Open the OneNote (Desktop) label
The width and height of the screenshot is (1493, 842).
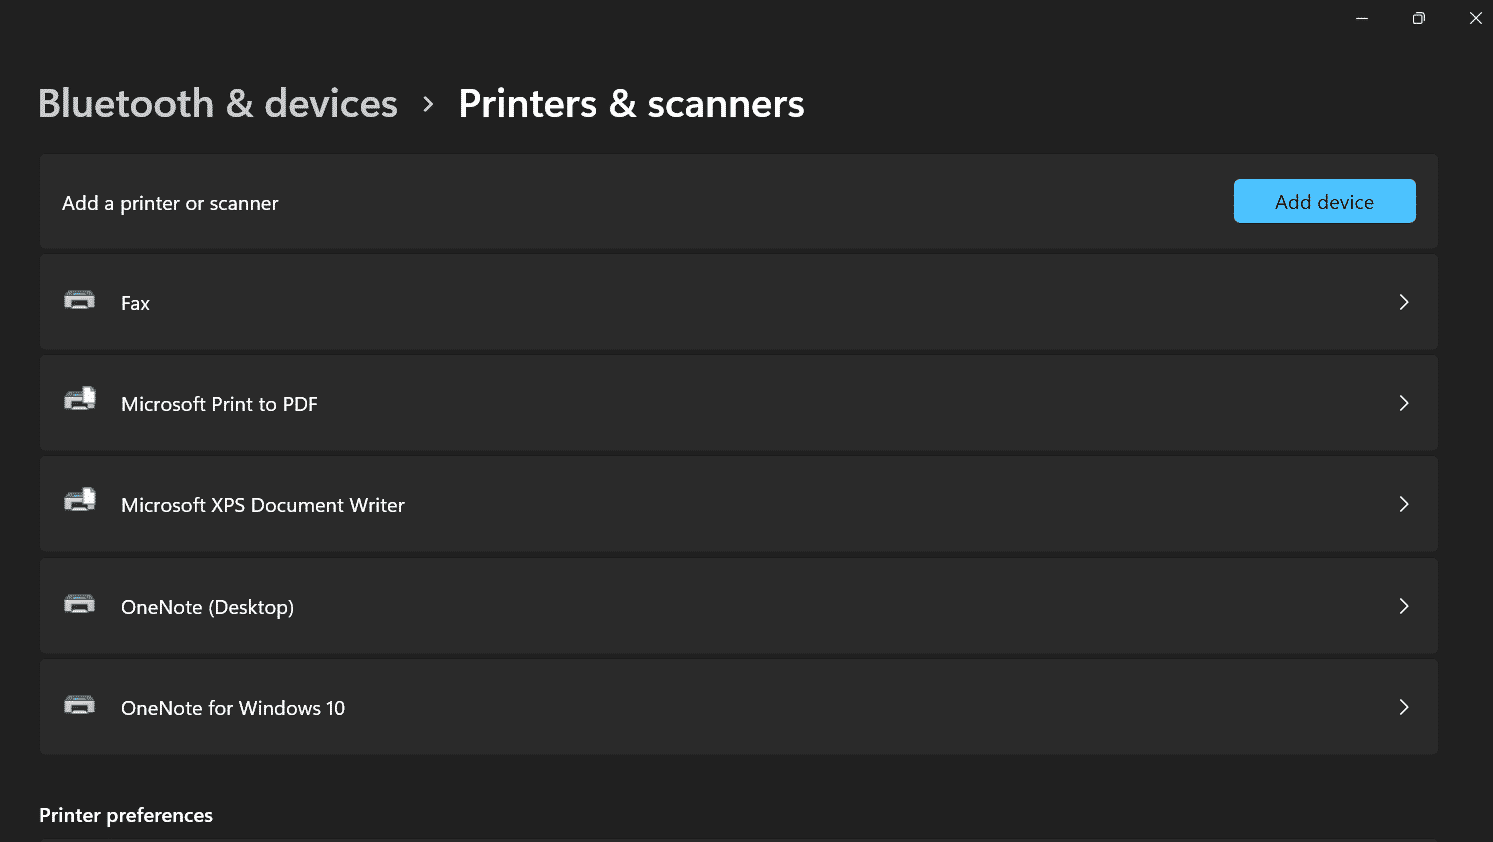tap(207, 607)
